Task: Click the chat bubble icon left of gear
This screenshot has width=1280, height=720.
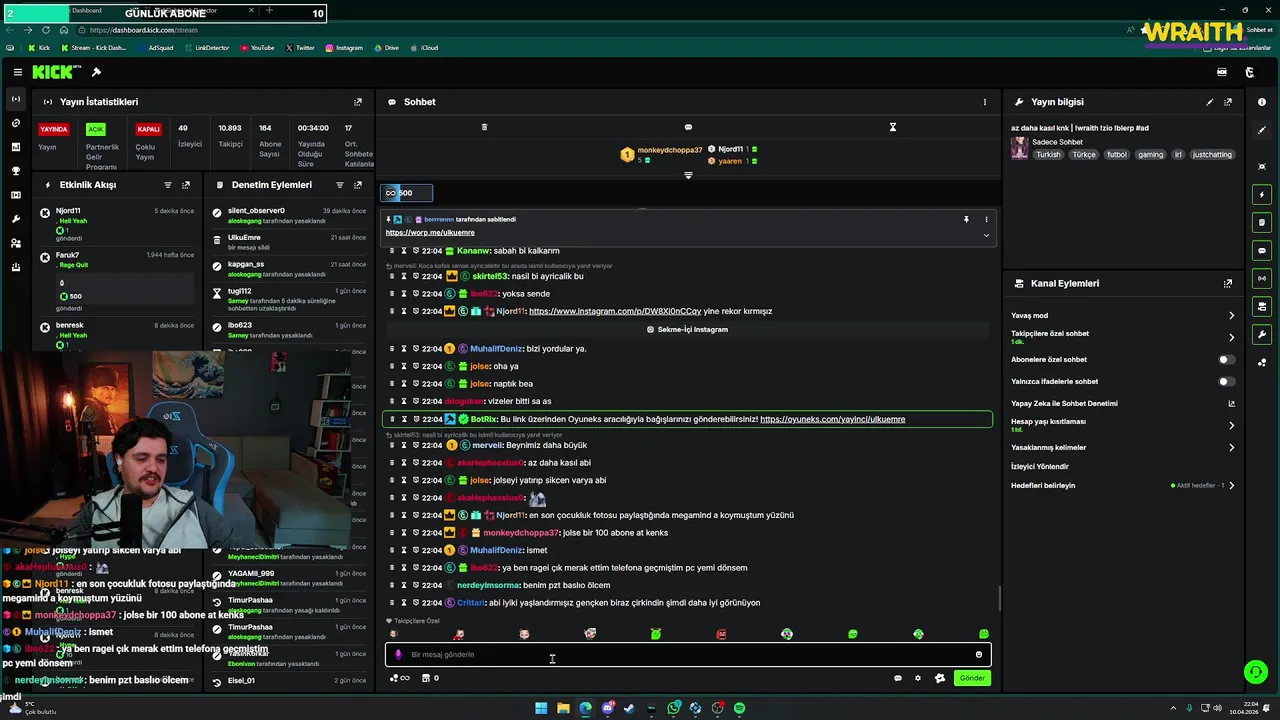Action: tap(898, 678)
